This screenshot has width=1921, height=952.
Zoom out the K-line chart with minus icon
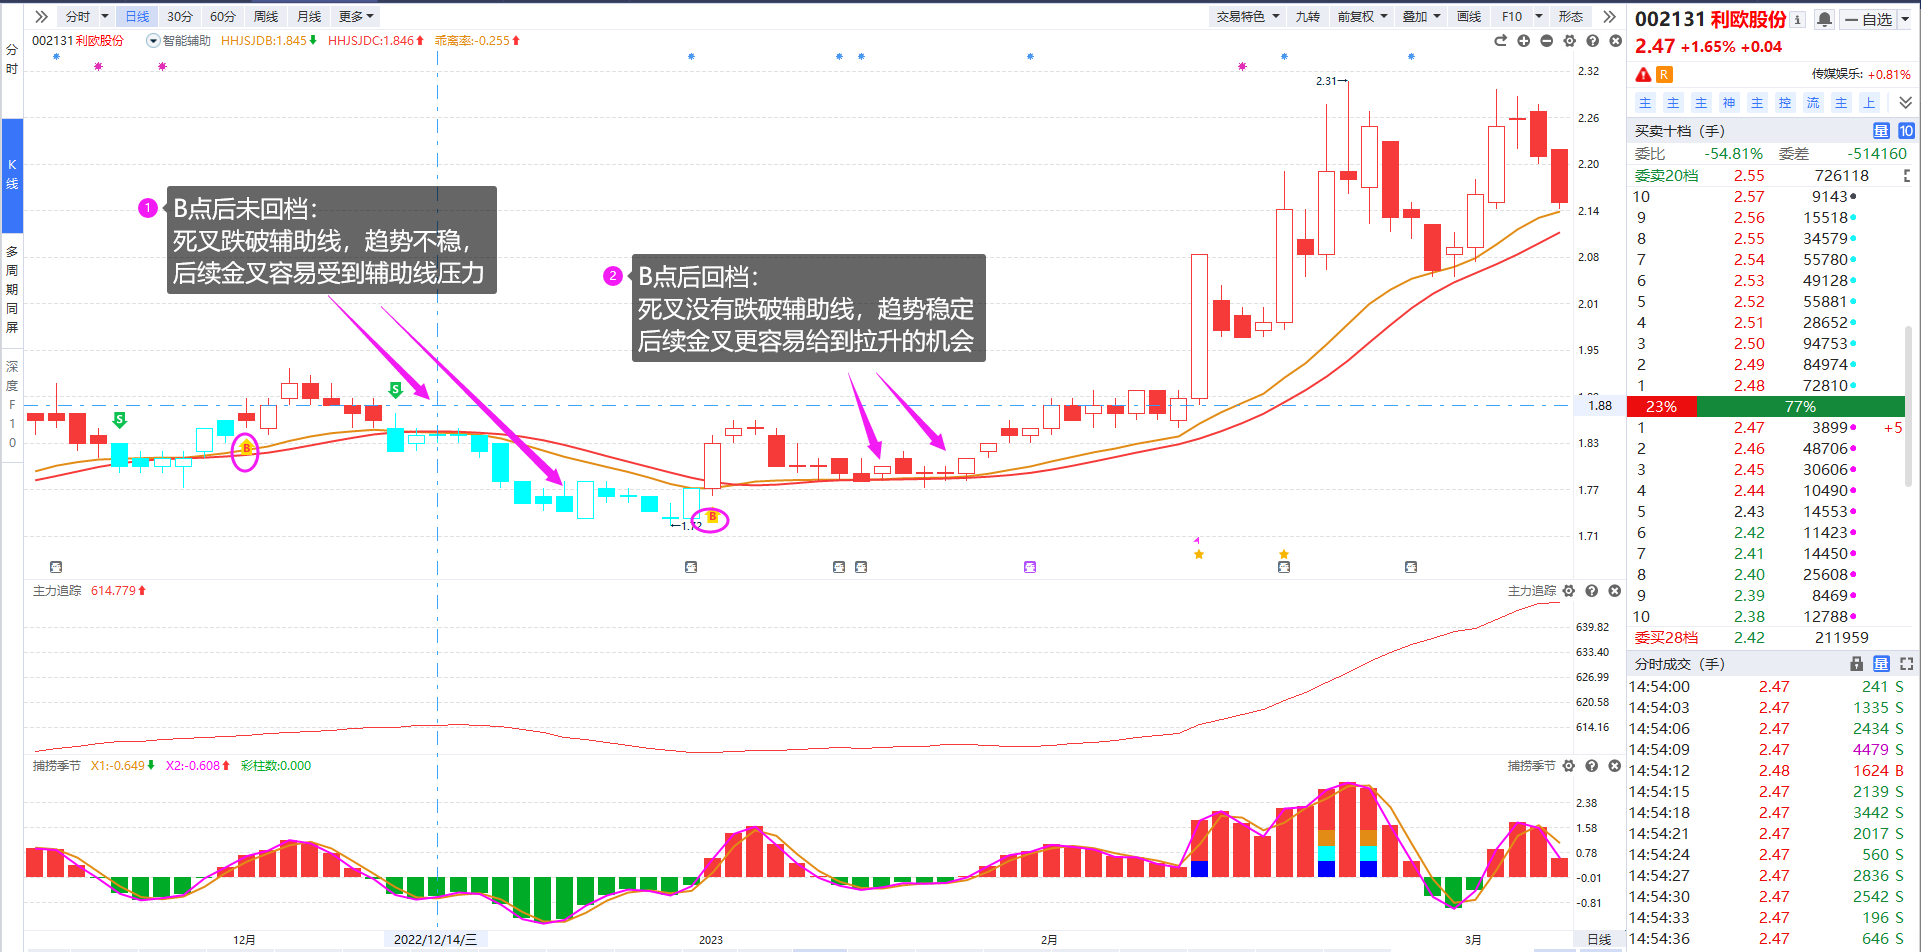coord(1546,41)
